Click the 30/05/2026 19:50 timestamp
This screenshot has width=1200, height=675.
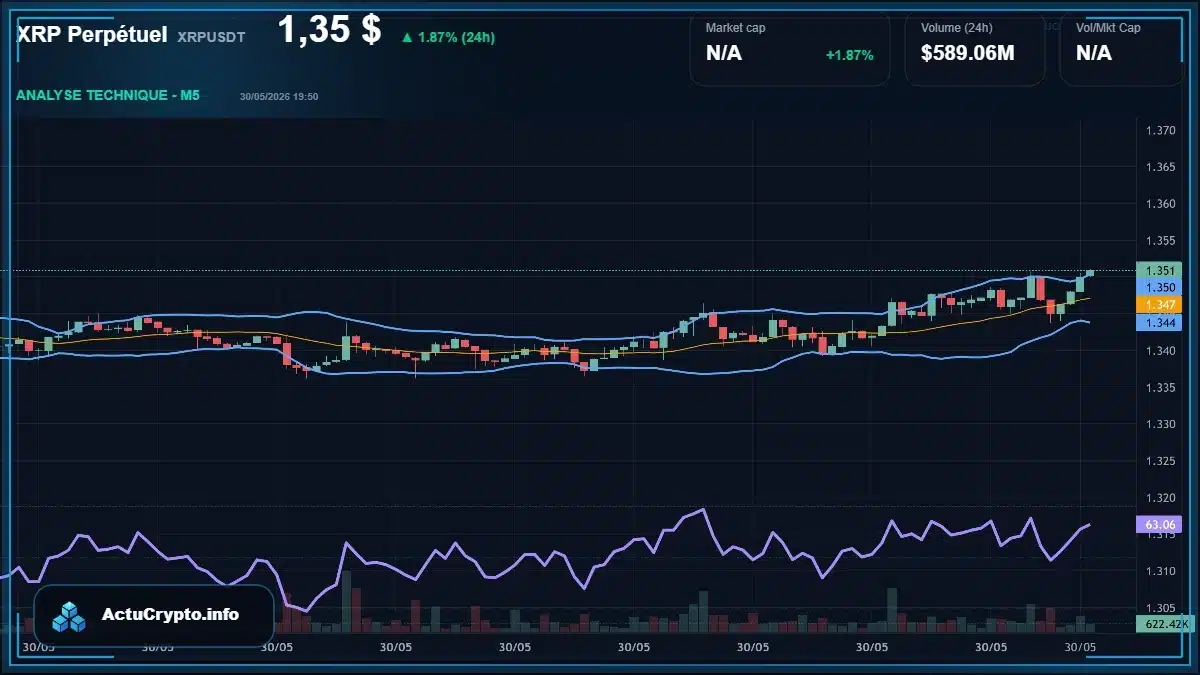[279, 96]
